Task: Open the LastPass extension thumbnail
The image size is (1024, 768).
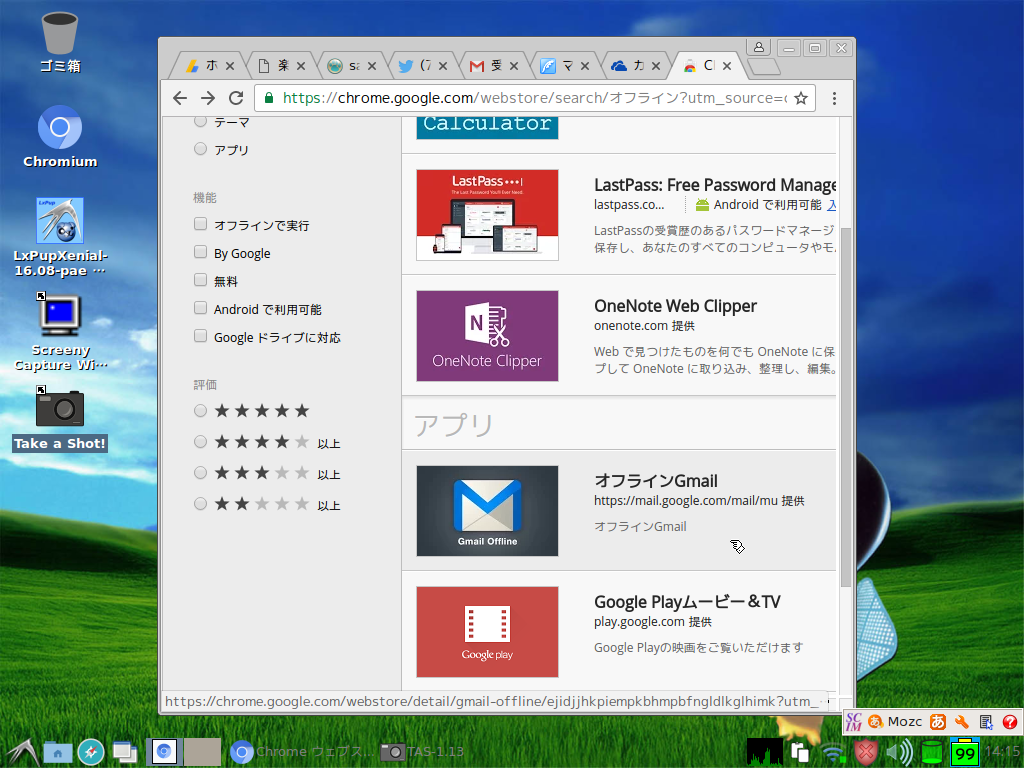Action: point(487,215)
